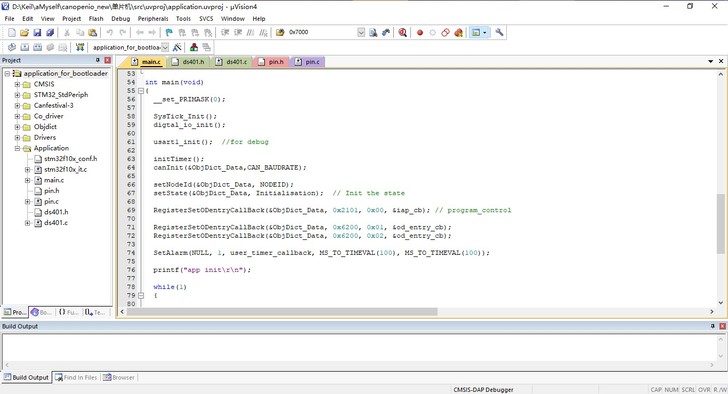Switch to the Browser output tab
Viewport: 728px width, 394px height.
coord(119,378)
